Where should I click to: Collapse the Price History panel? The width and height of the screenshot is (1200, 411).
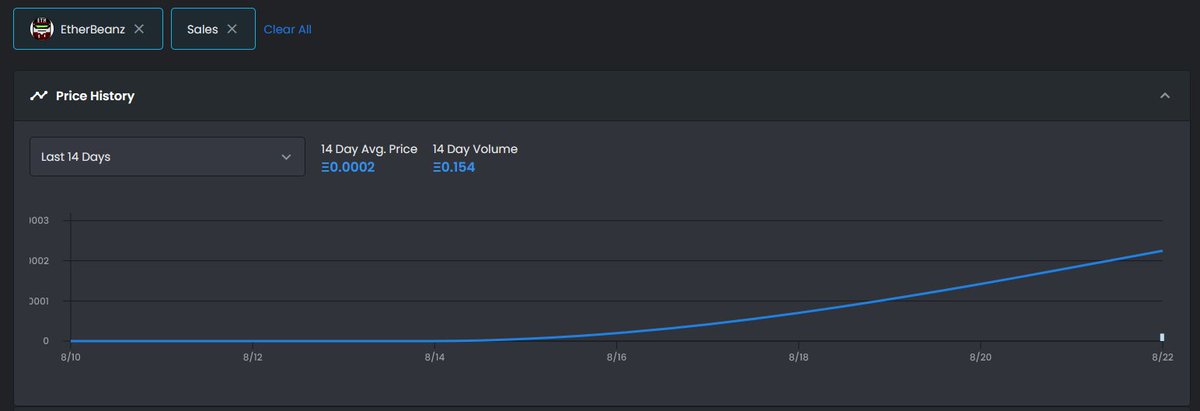[x=1165, y=96]
